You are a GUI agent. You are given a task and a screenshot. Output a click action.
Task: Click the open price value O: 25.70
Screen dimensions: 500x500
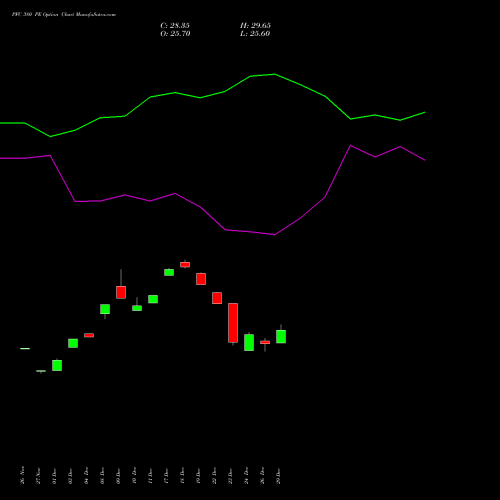tap(175, 34)
